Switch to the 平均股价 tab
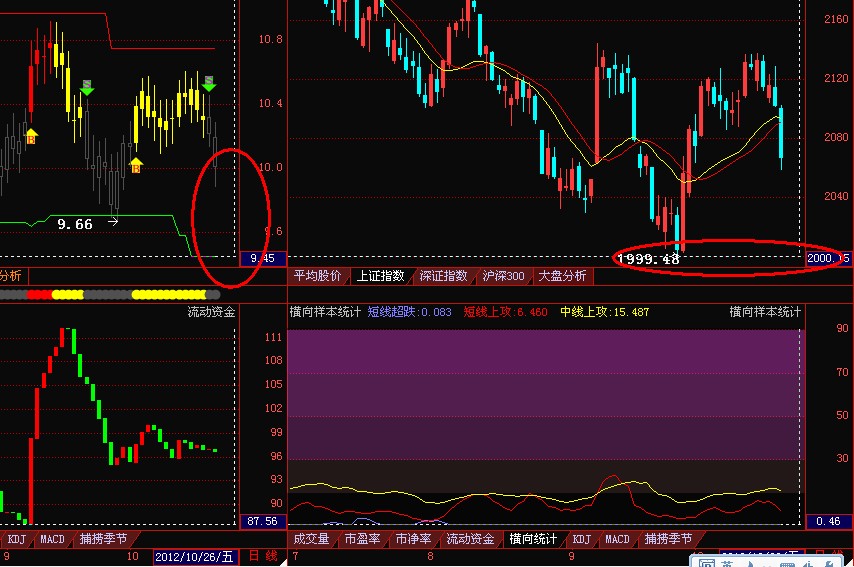Image resolution: width=854 pixels, height=567 pixels. tap(317, 276)
